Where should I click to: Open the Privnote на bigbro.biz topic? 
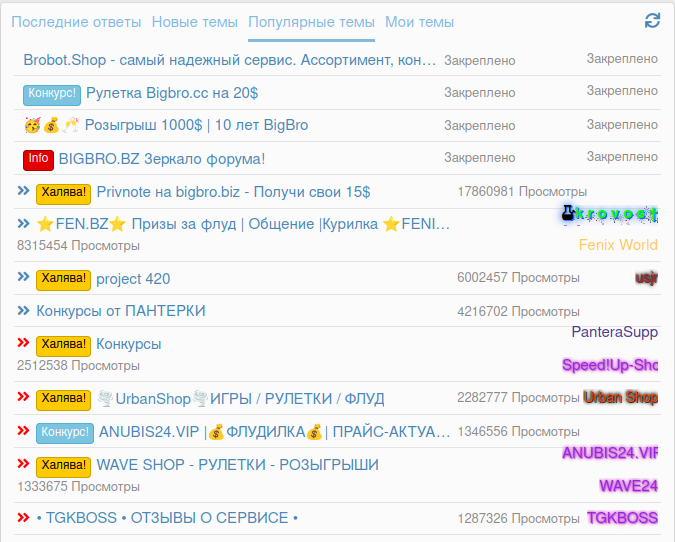[233, 192]
